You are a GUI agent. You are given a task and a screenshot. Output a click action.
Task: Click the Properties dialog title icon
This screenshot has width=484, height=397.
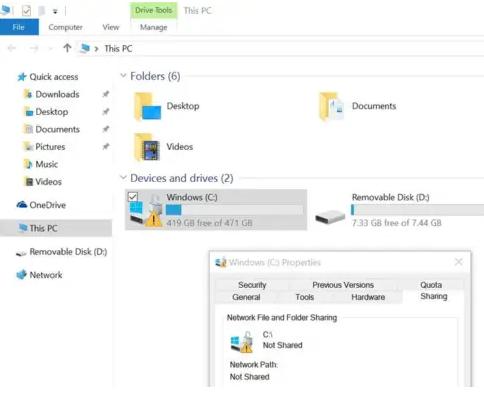click(221, 262)
